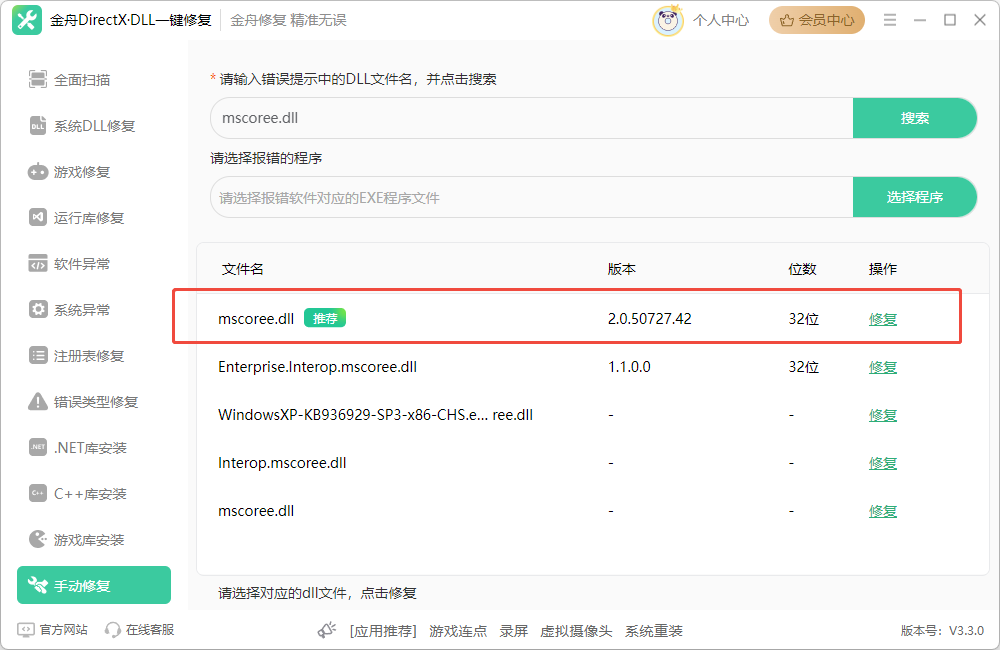Image resolution: width=1000 pixels, height=650 pixels.
Task: Click the 系统DLL修复 DLL icon
Action: tap(38, 126)
